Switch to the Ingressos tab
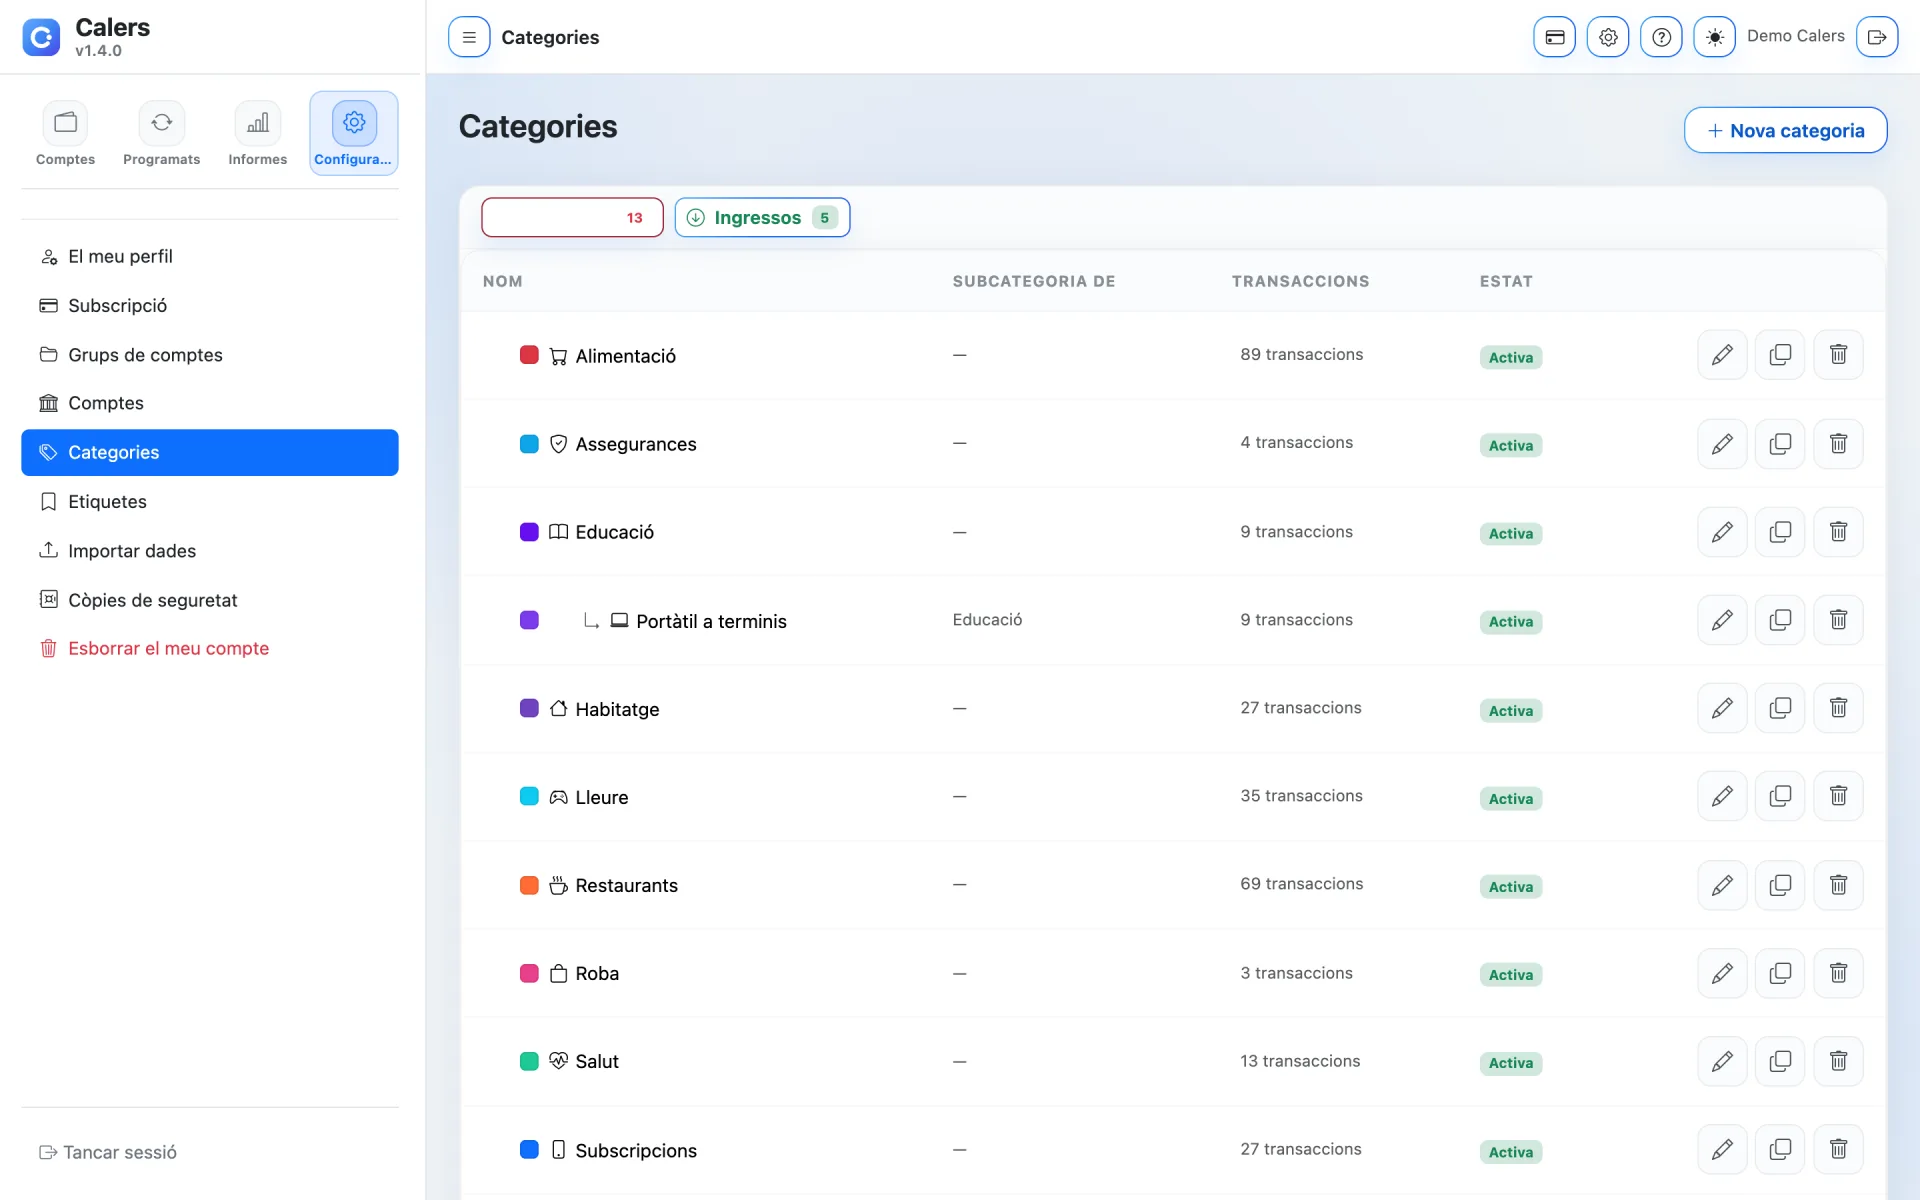The height and width of the screenshot is (1200, 1920). click(762, 217)
